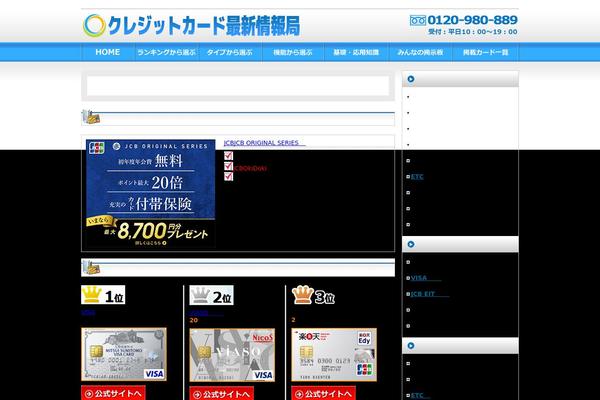Click the arrow icon heading the VISA sidebar section

[411, 244]
